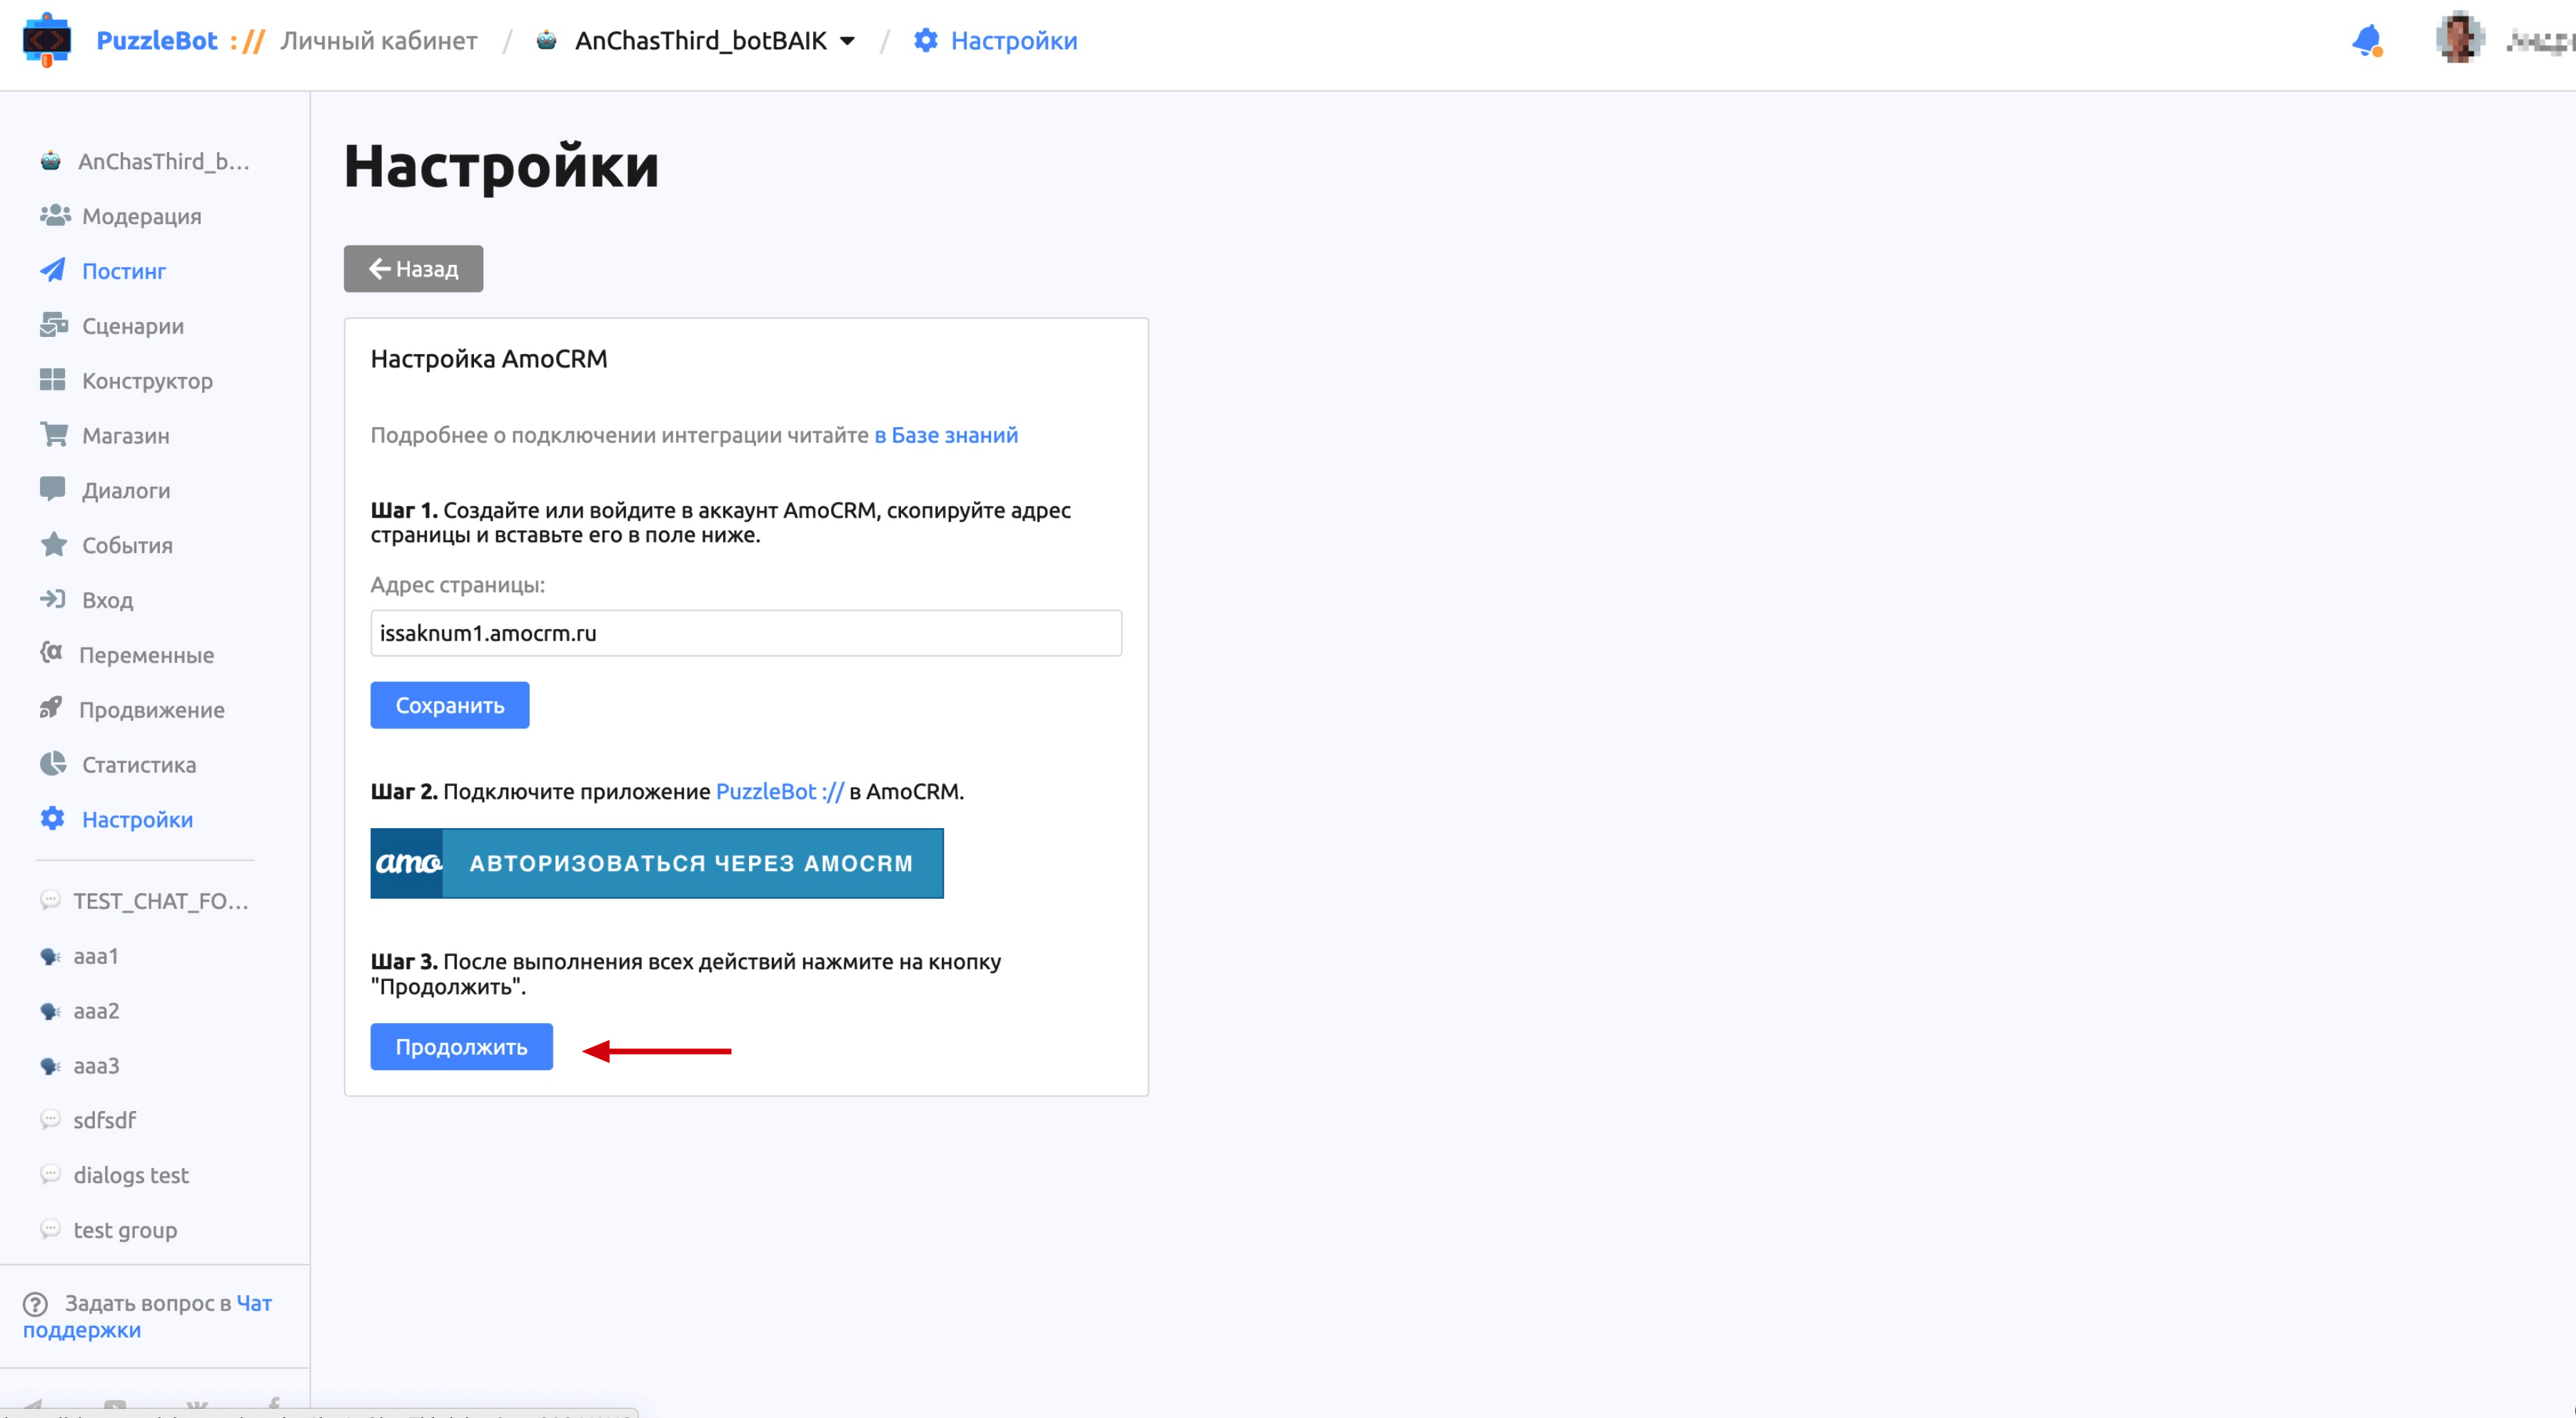Open the TEST_CHAT_FO… chat
Image resolution: width=2576 pixels, height=1418 pixels.
click(x=160, y=901)
